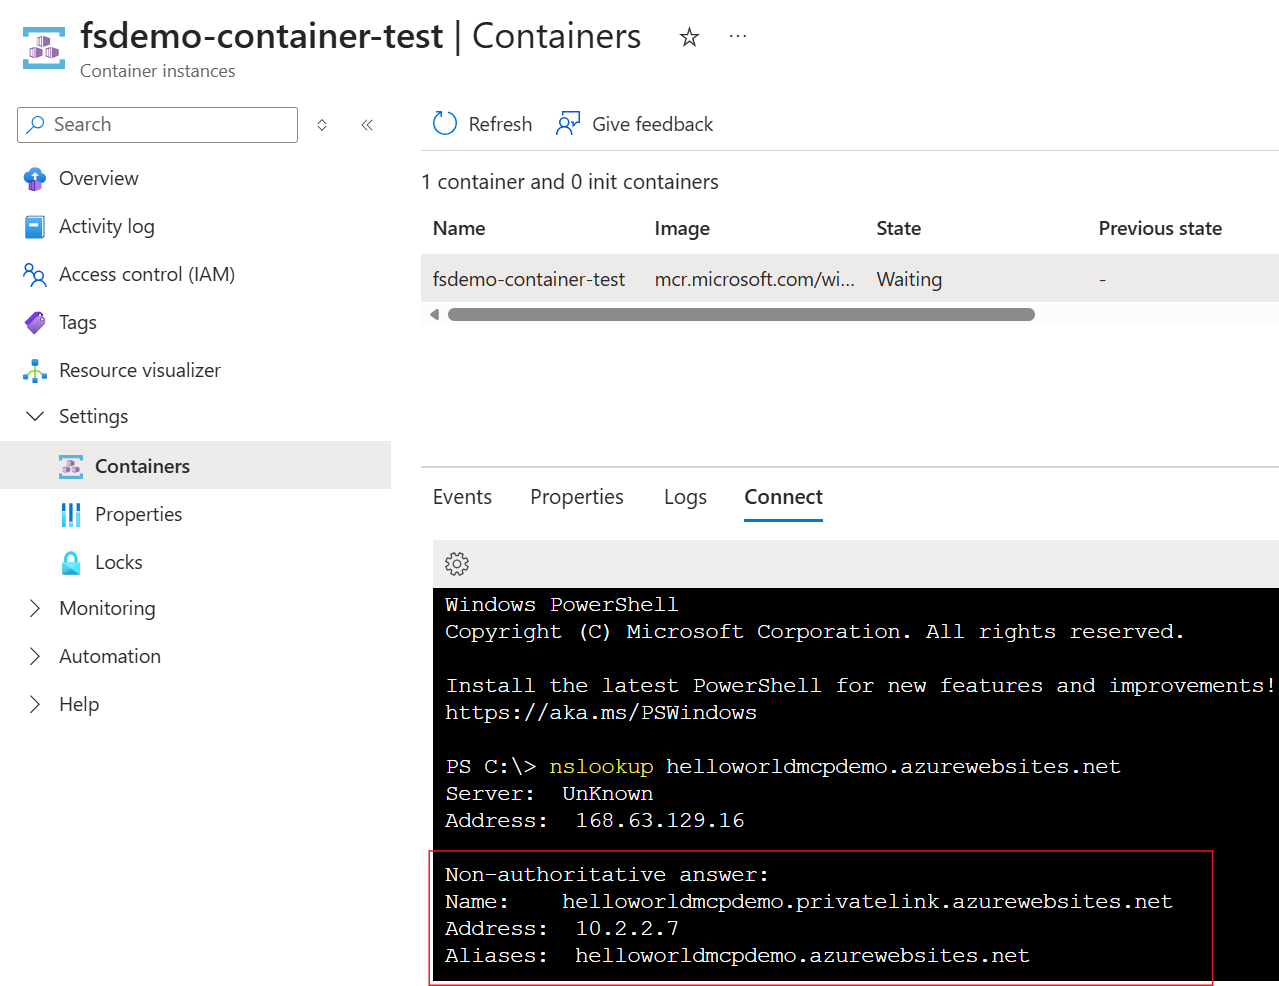Click the '1 container and 0 init containers' text
Screen dimensions: 1279x986
click(x=570, y=182)
